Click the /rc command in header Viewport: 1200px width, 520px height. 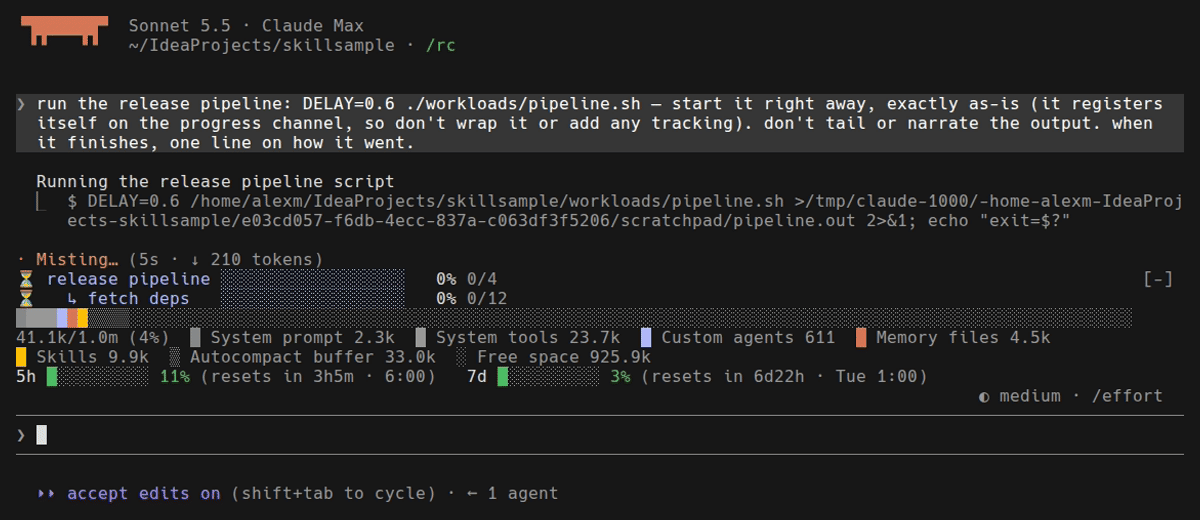click(x=441, y=45)
